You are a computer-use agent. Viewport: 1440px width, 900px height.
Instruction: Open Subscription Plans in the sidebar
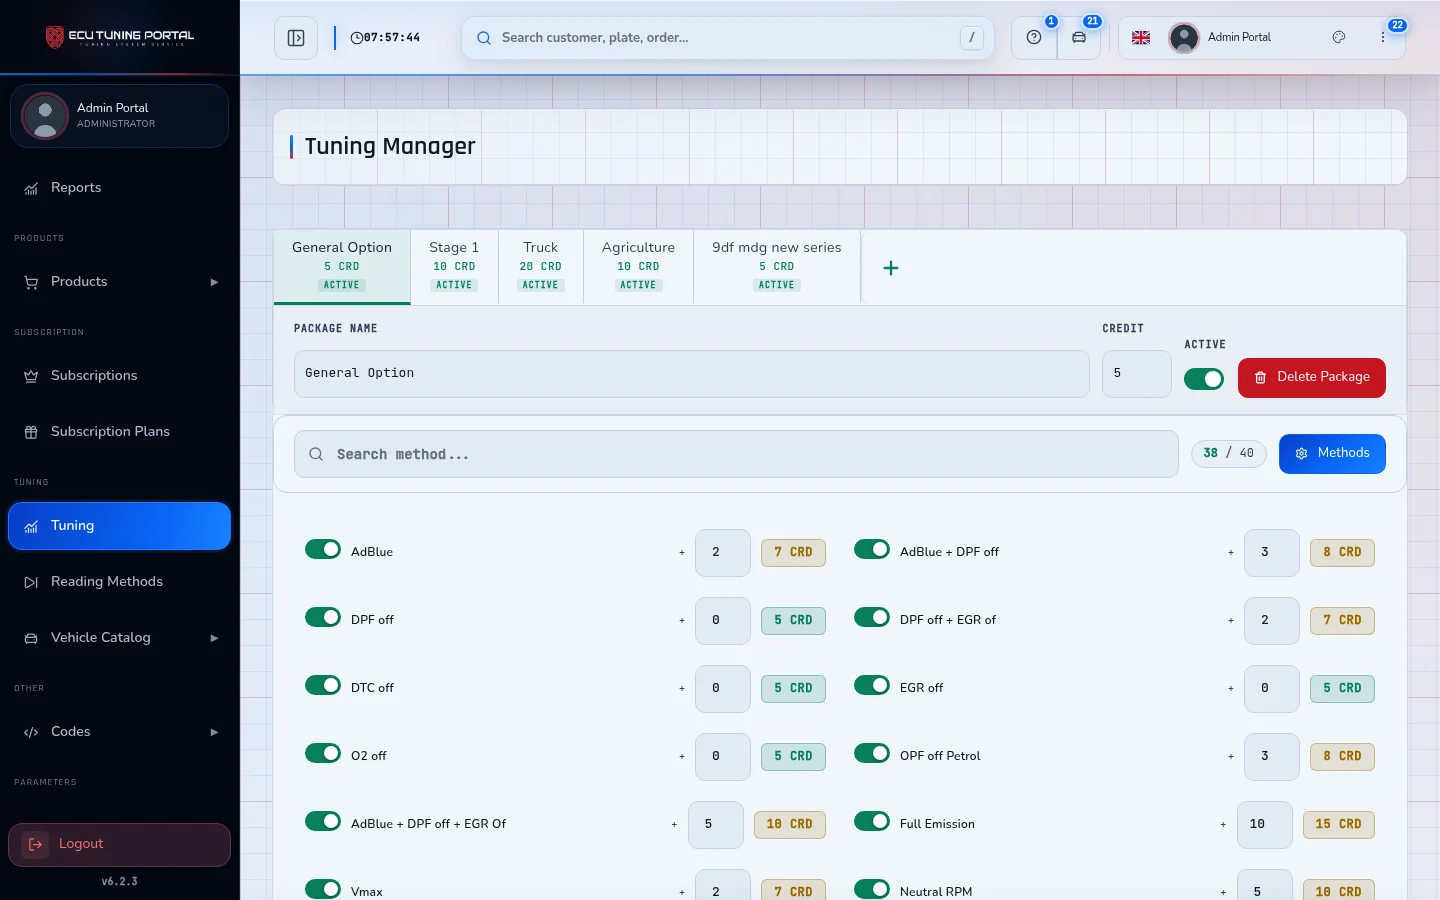[119, 432]
